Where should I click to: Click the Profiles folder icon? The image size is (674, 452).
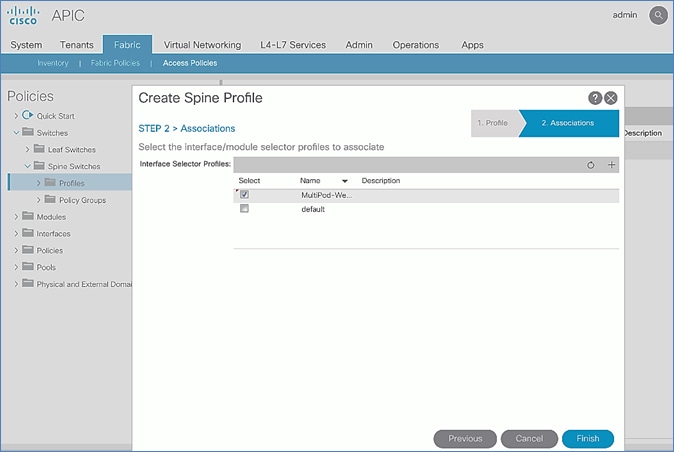50,182
